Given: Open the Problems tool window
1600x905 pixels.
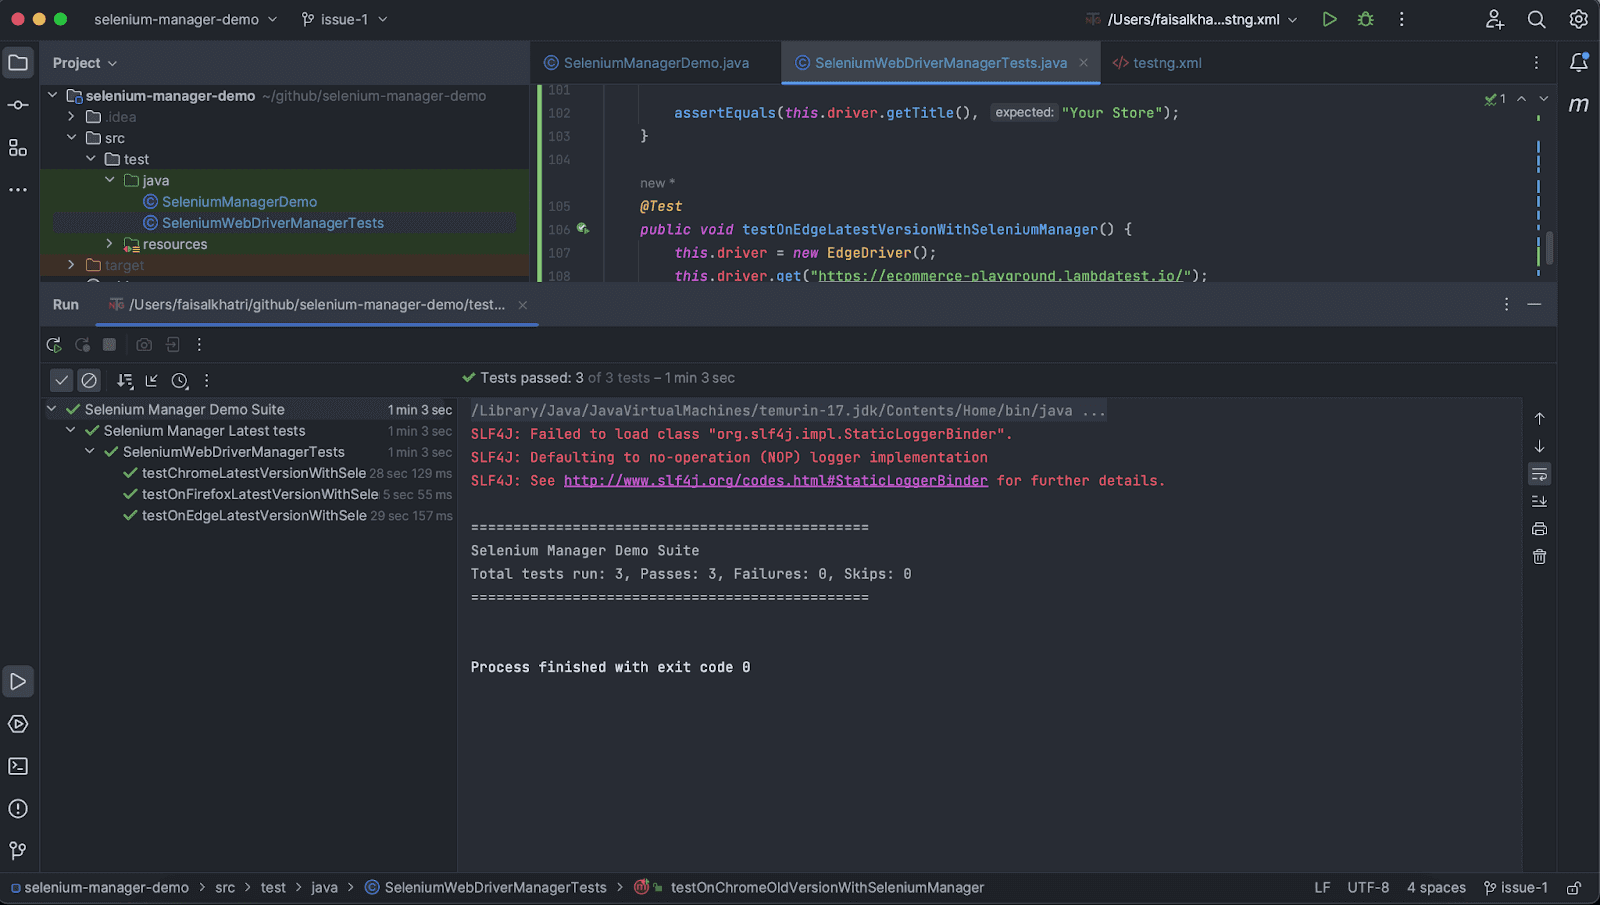Looking at the screenshot, I should (17, 808).
